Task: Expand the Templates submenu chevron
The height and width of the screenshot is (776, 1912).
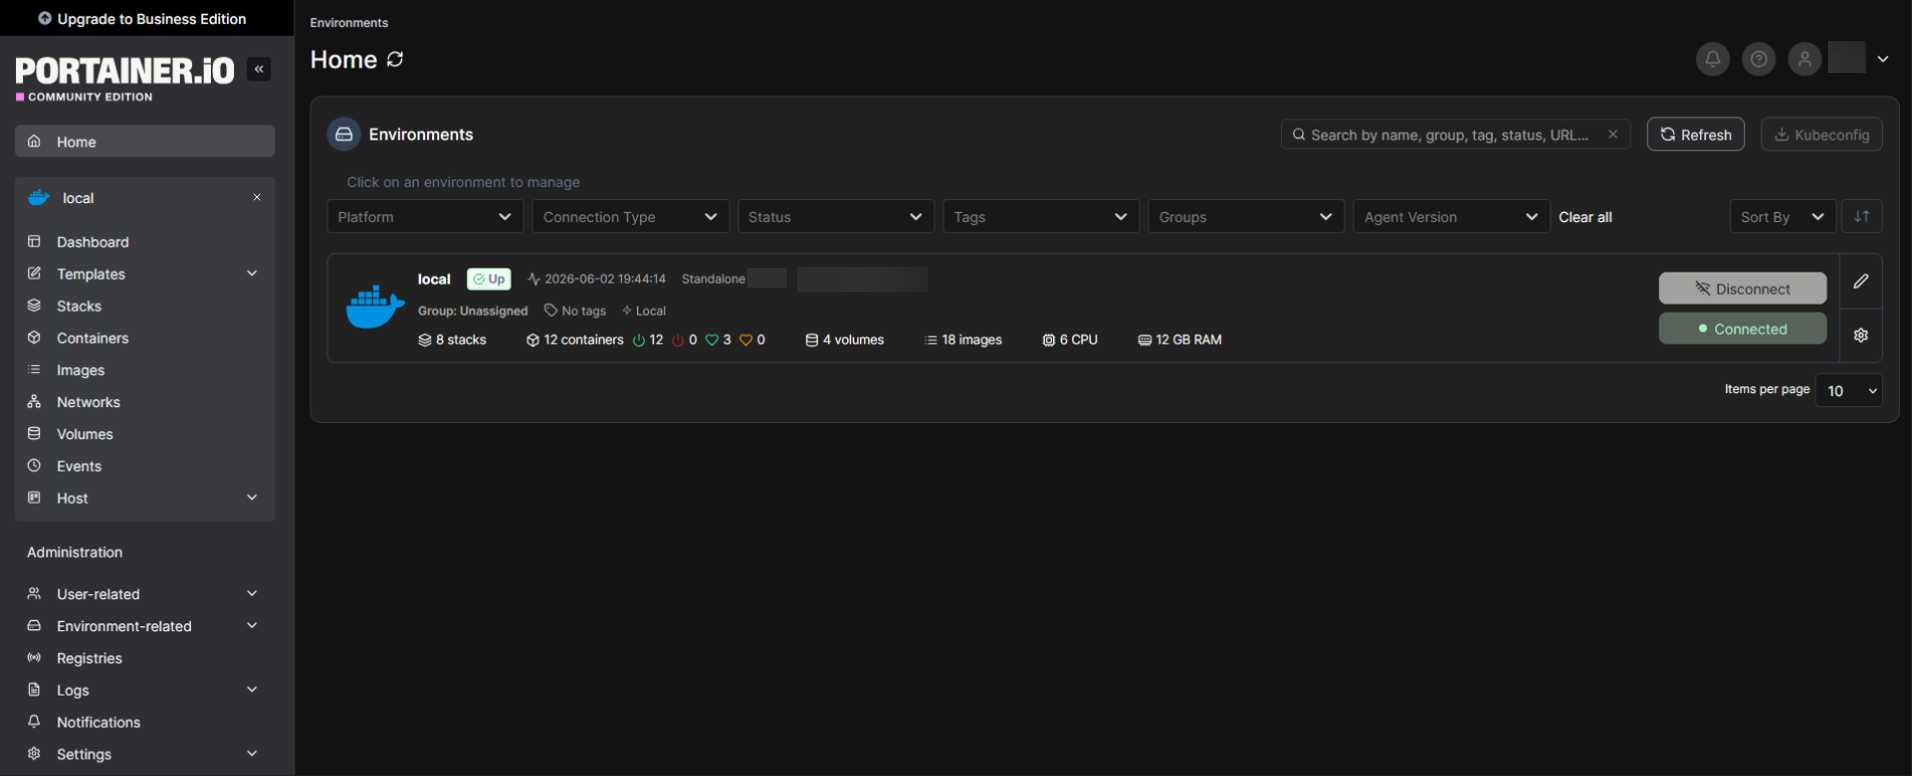Action: [252, 273]
